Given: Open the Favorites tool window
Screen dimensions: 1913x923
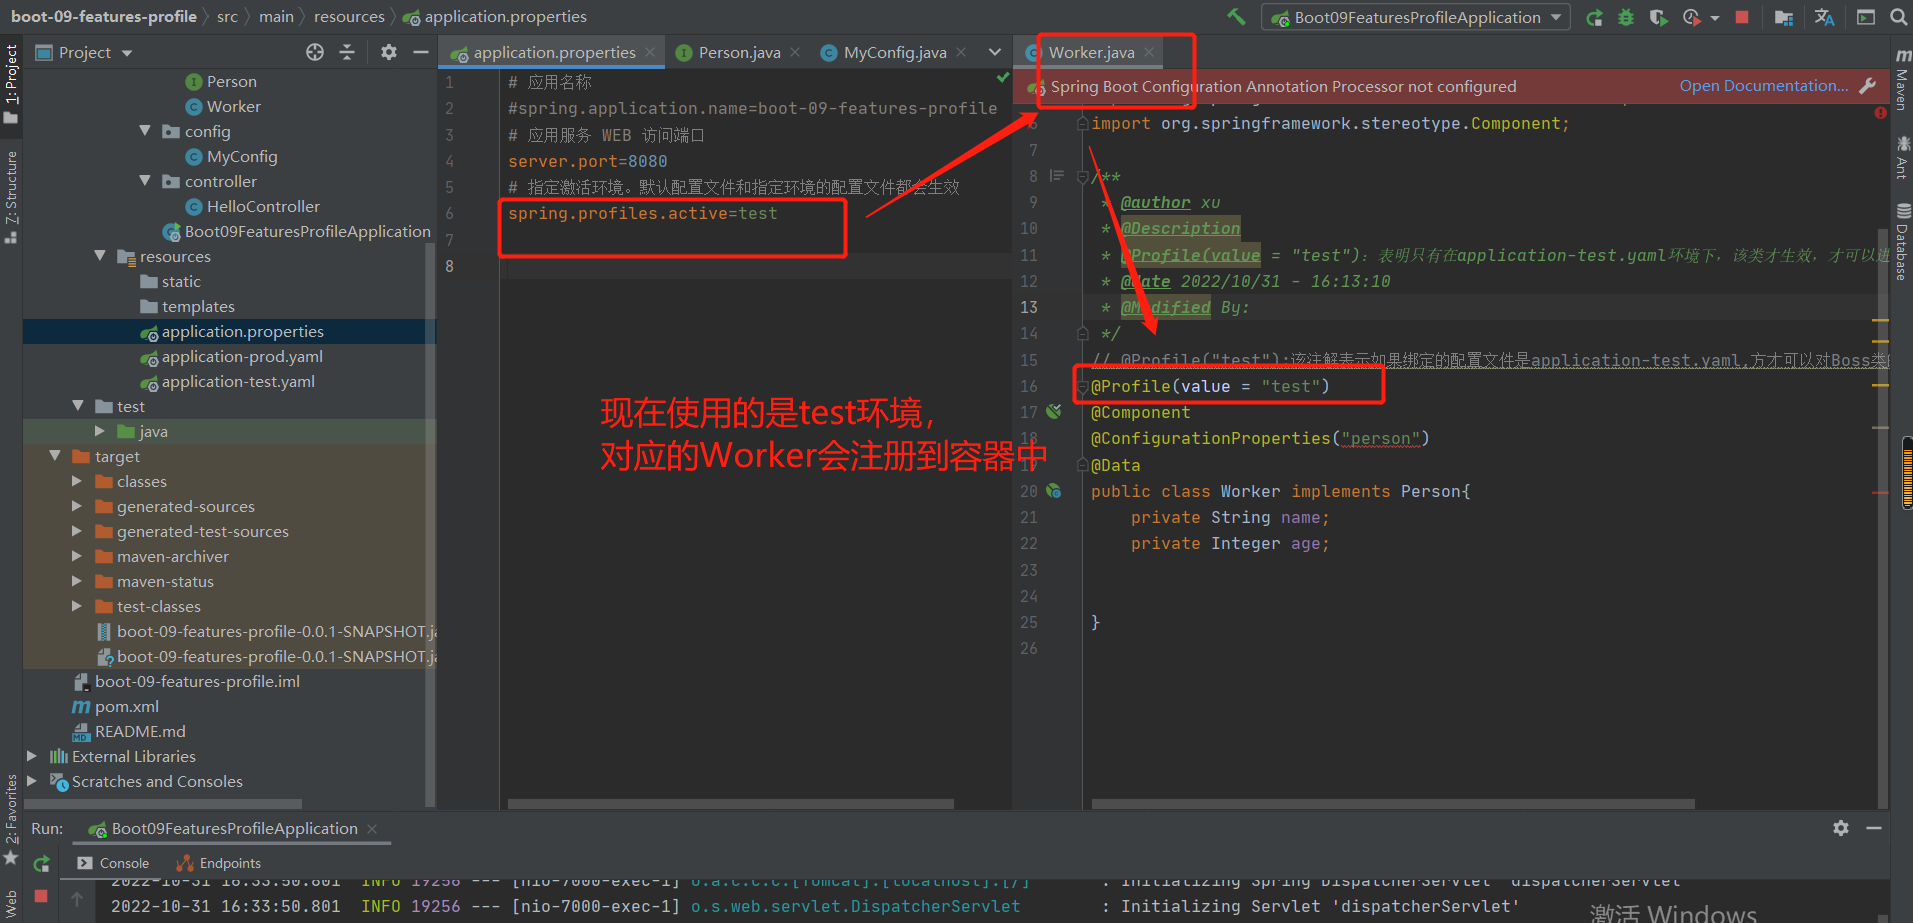Looking at the screenshot, I should tap(11, 818).
